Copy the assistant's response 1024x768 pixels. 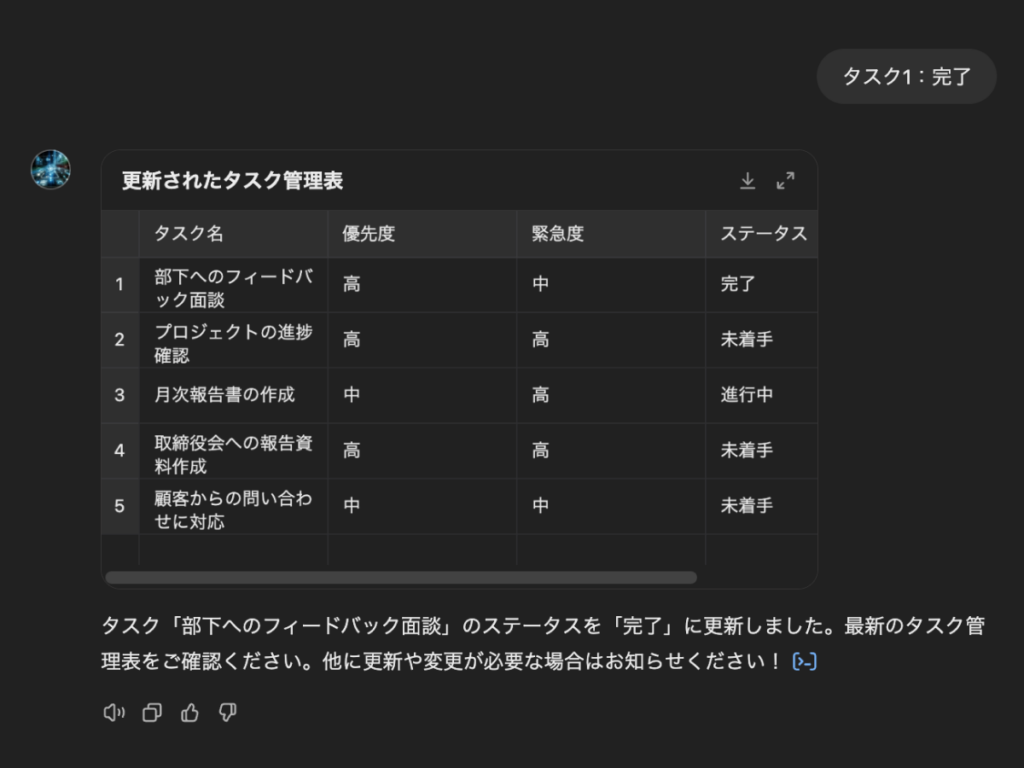click(152, 713)
